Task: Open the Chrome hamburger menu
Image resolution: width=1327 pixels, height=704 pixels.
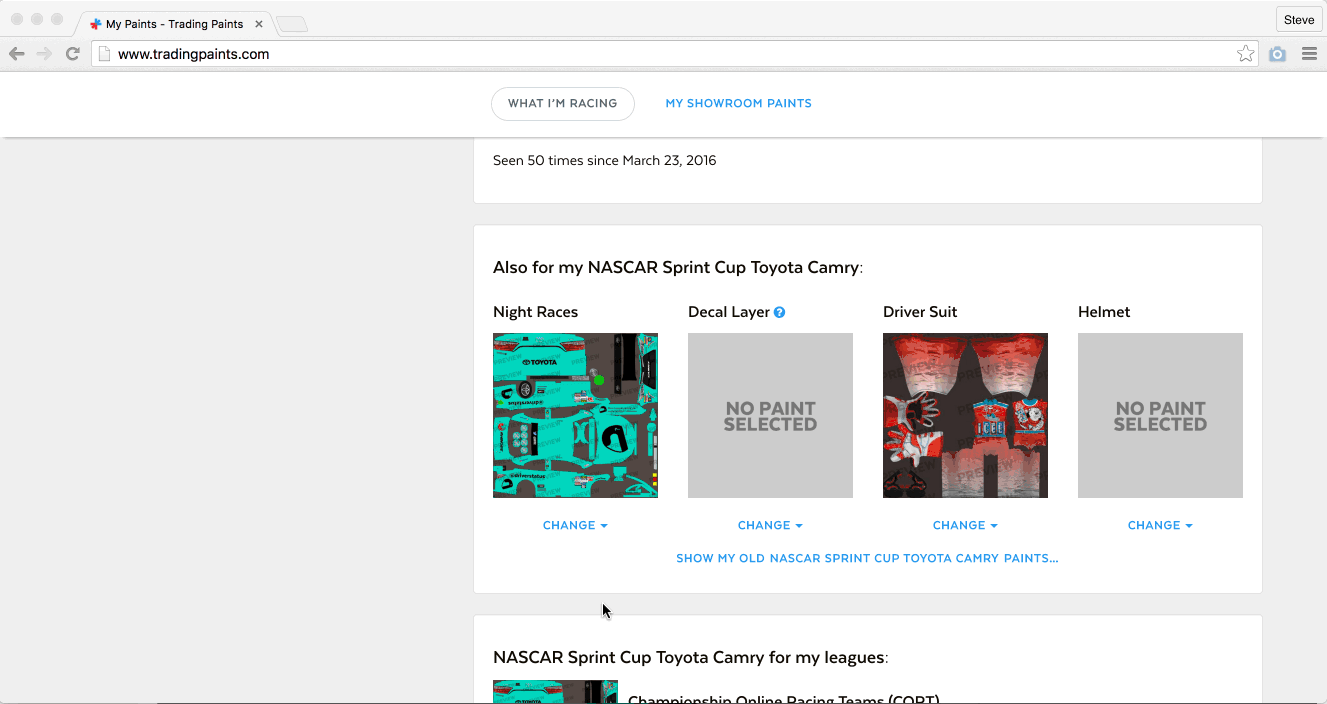Action: (1309, 54)
